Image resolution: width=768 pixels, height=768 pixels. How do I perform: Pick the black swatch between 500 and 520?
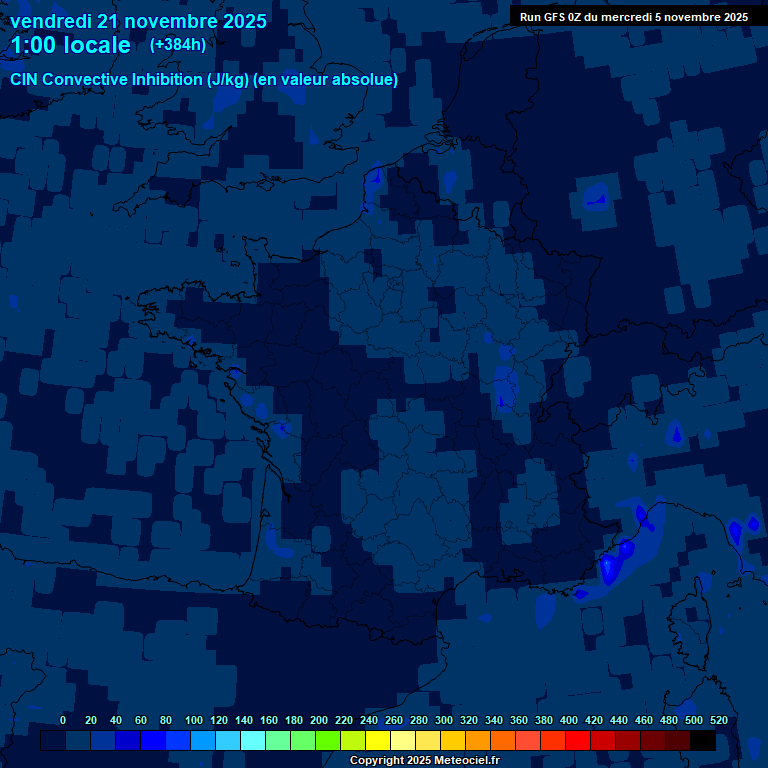702,741
